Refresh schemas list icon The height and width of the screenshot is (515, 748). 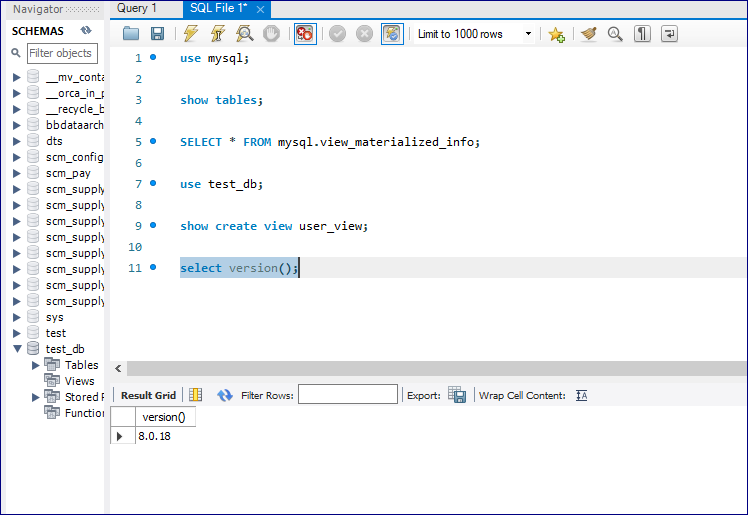[x=86, y=31]
